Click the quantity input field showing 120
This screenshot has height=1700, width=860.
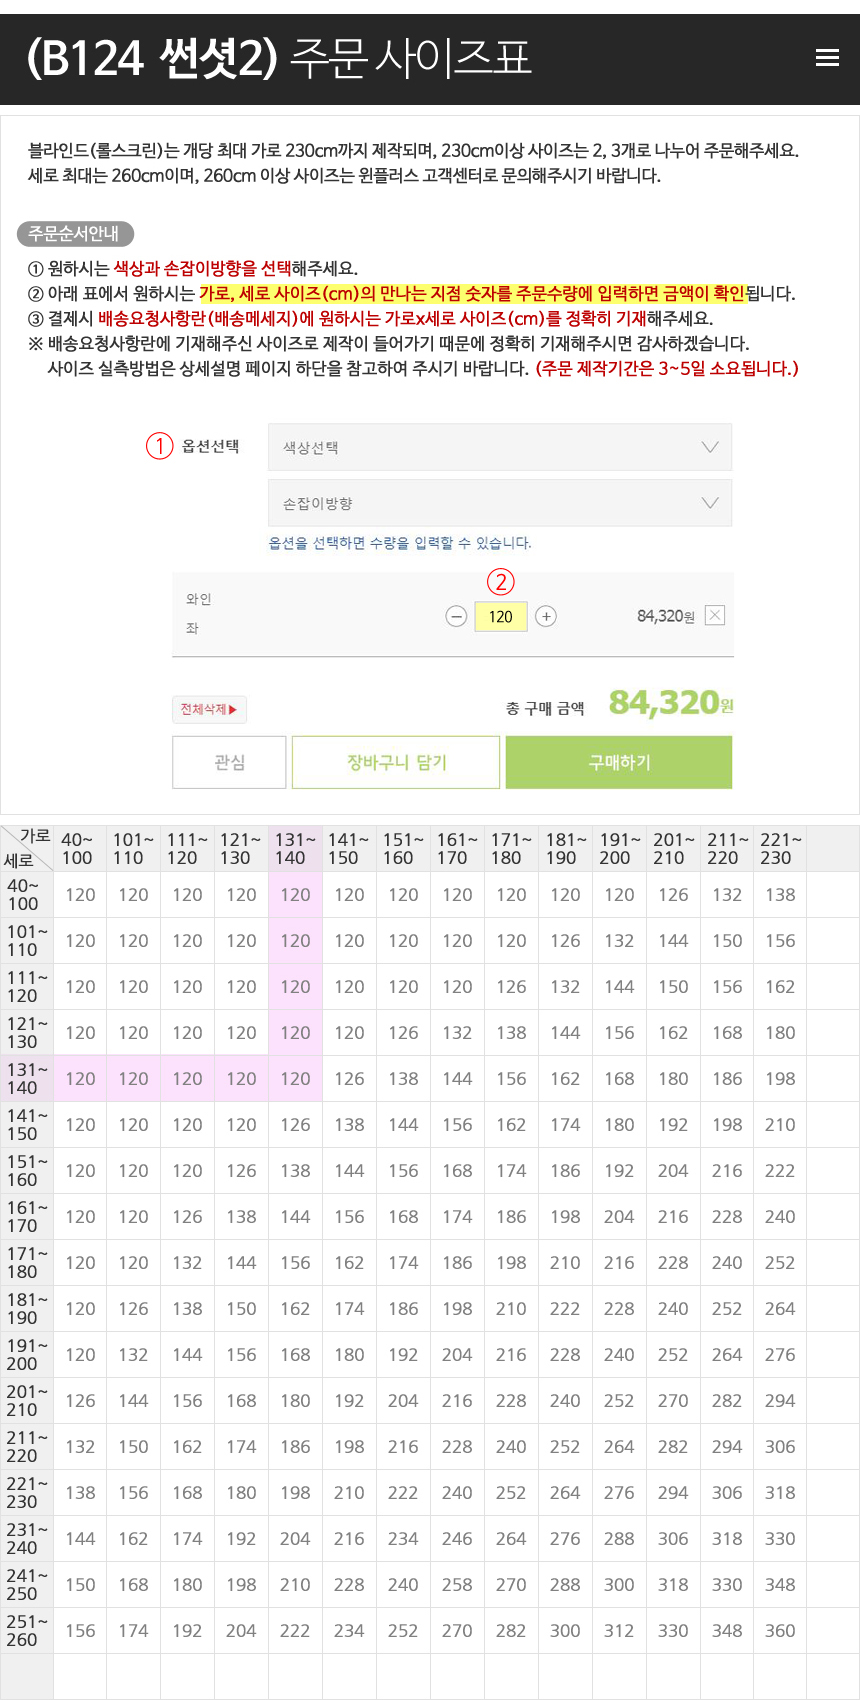(500, 616)
